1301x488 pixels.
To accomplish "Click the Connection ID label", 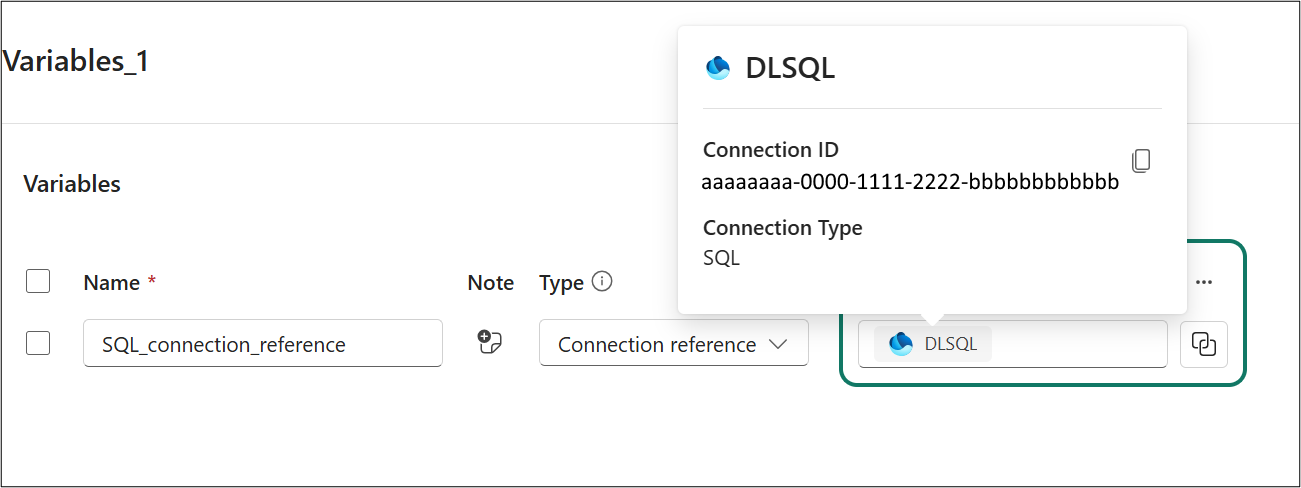I will coord(771,150).
